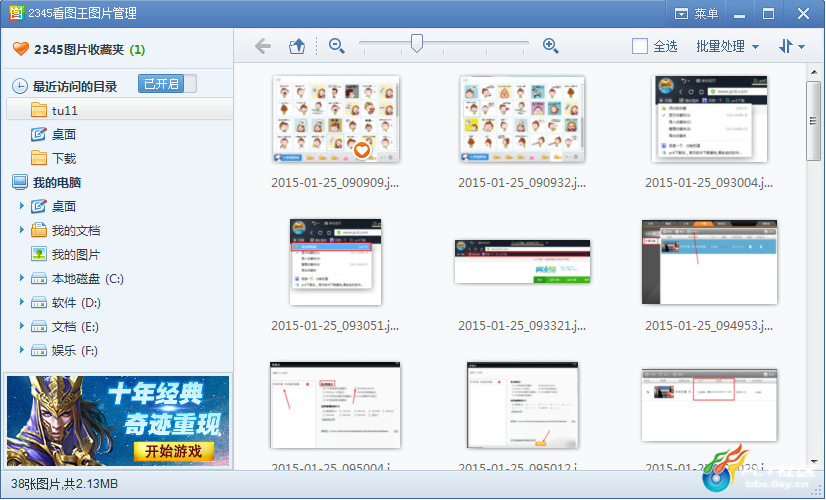The width and height of the screenshot is (826, 500).
Task: Open the 批量处理 dropdown menu
Action: coord(727,46)
